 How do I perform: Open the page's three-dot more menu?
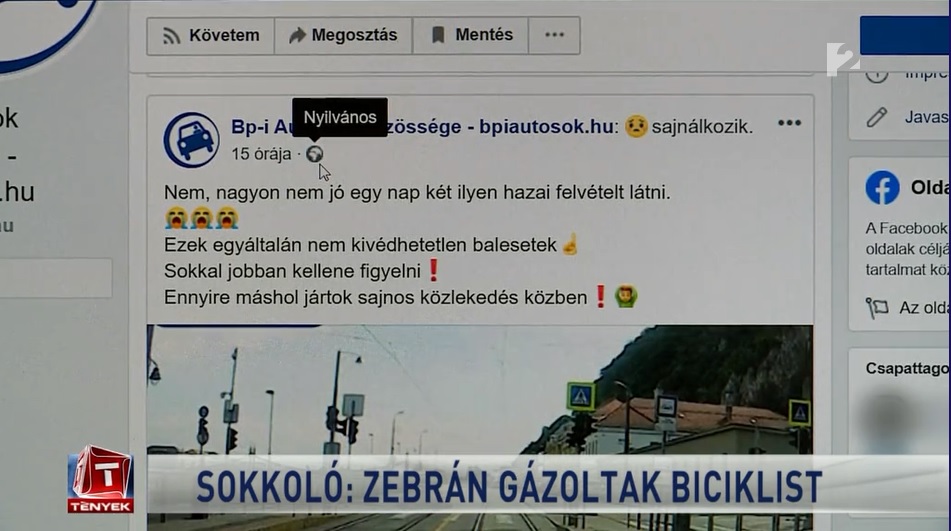(554, 36)
